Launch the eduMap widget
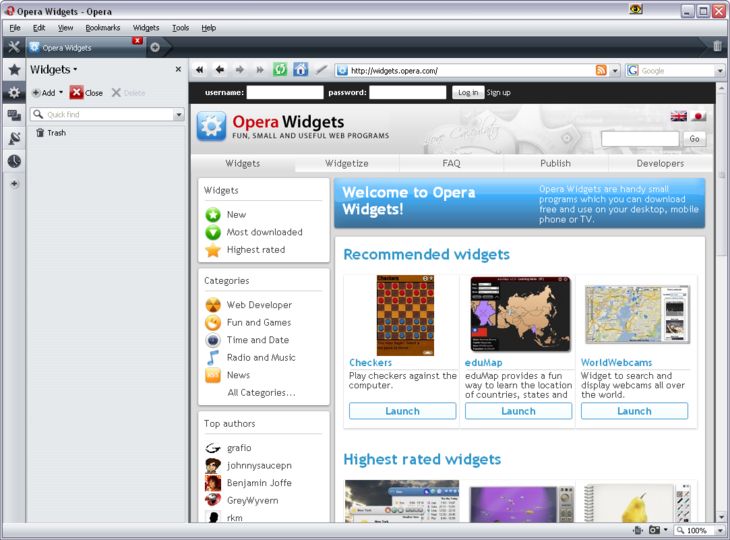Viewport: 730px width, 540px height. [518, 411]
